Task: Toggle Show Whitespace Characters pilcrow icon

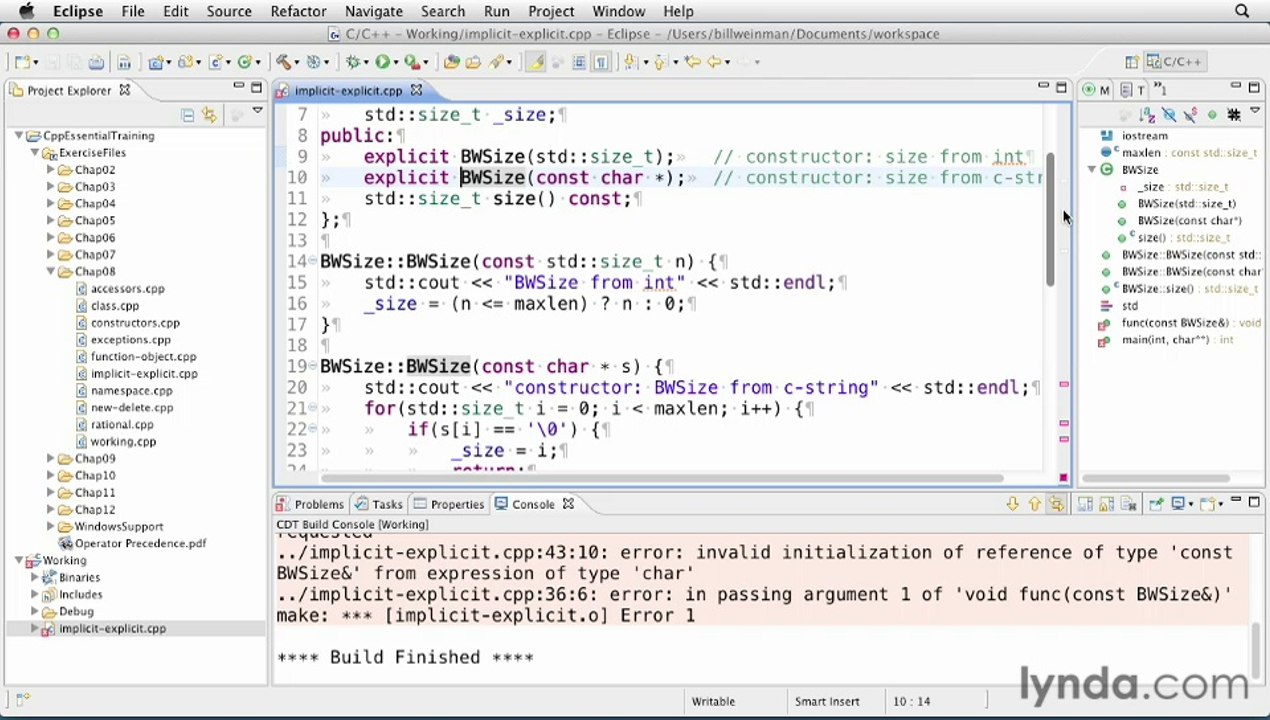Action: click(602, 62)
